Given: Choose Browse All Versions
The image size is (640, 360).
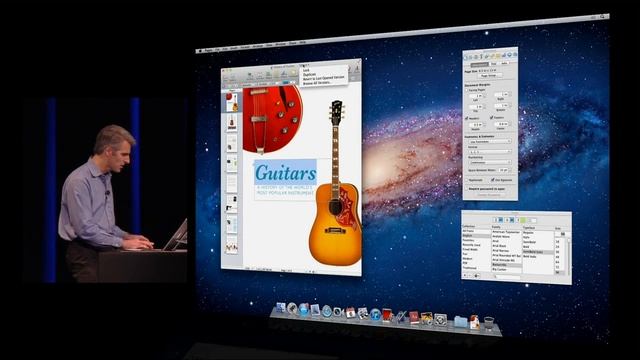Looking at the screenshot, I should (x=317, y=82).
